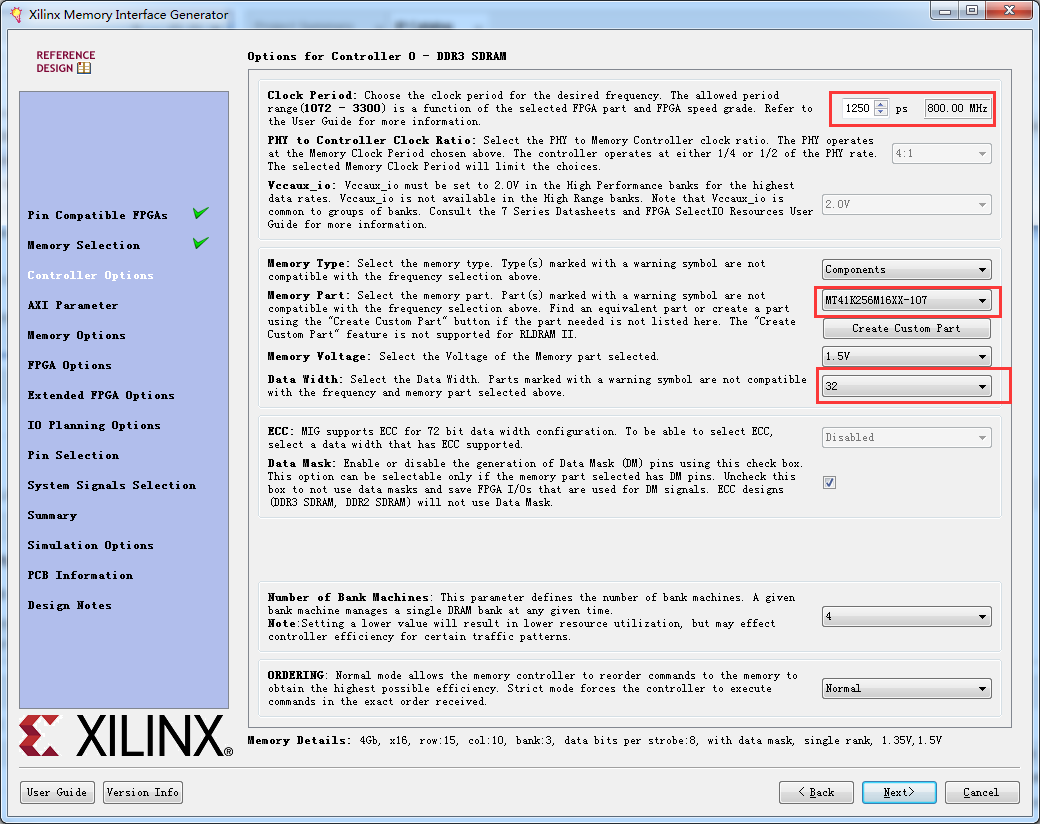Click the Xilinx logo
Screen dimensions: 1040x824
coord(126,736)
